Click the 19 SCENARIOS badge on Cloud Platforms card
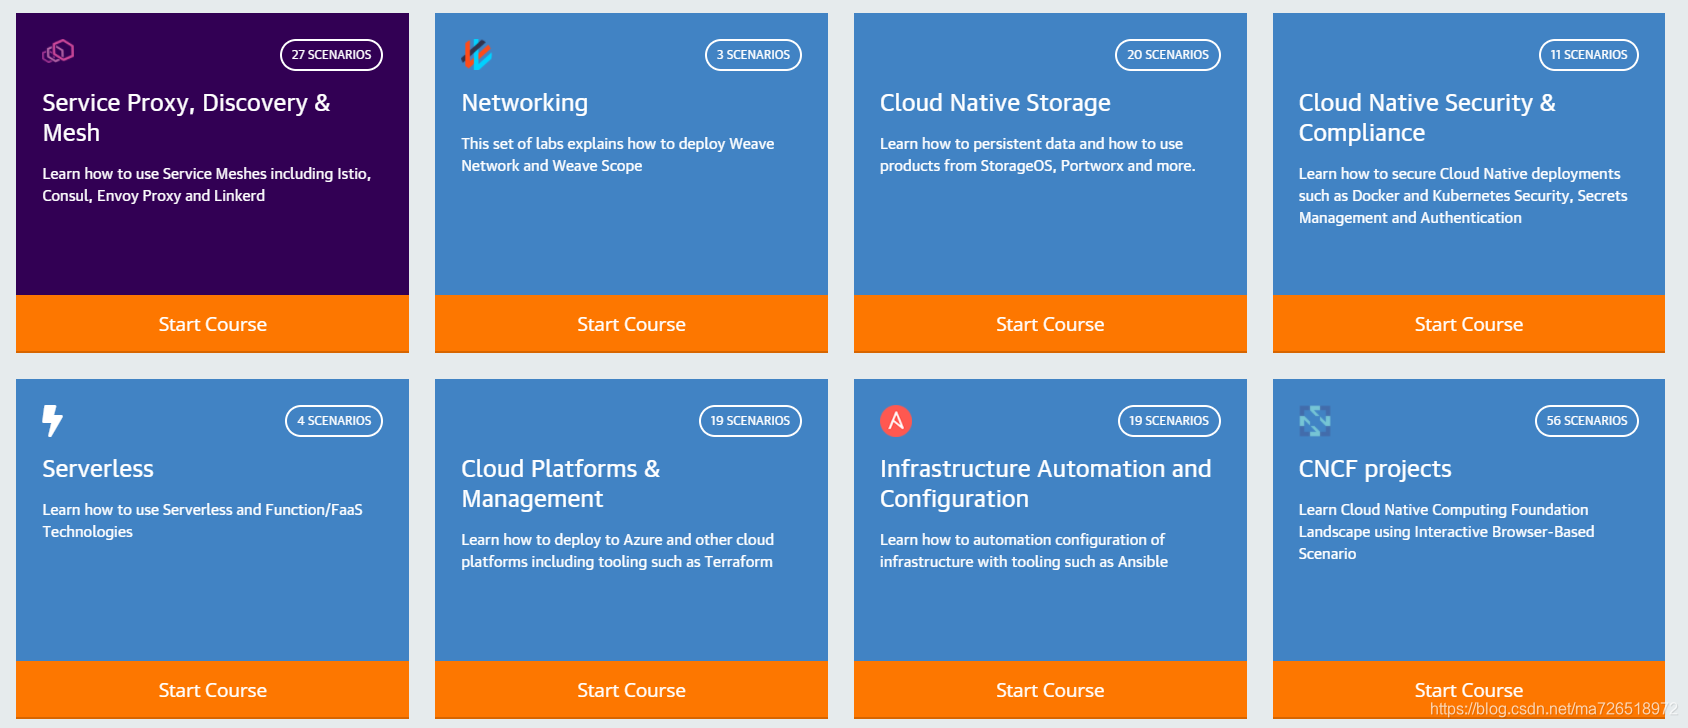This screenshot has height=728, width=1688. (750, 421)
